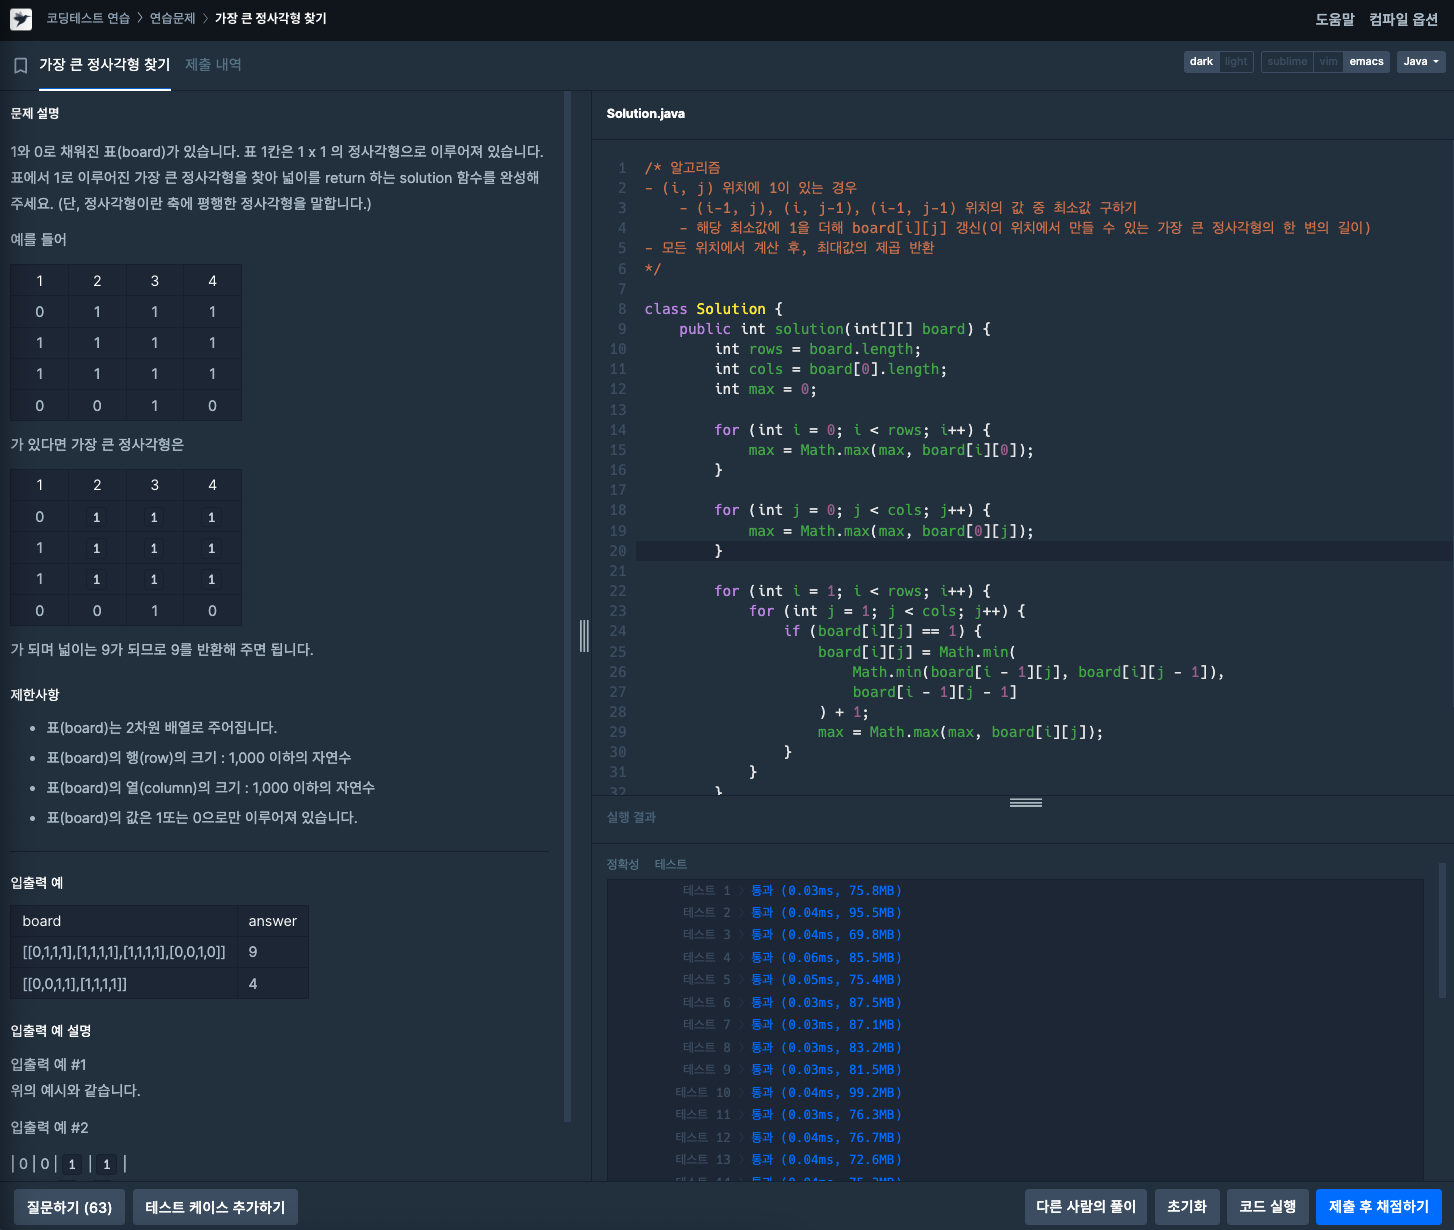Click the problem description scrollbar
Viewport: 1454px width, 1230px height.
[x=568, y=607]
